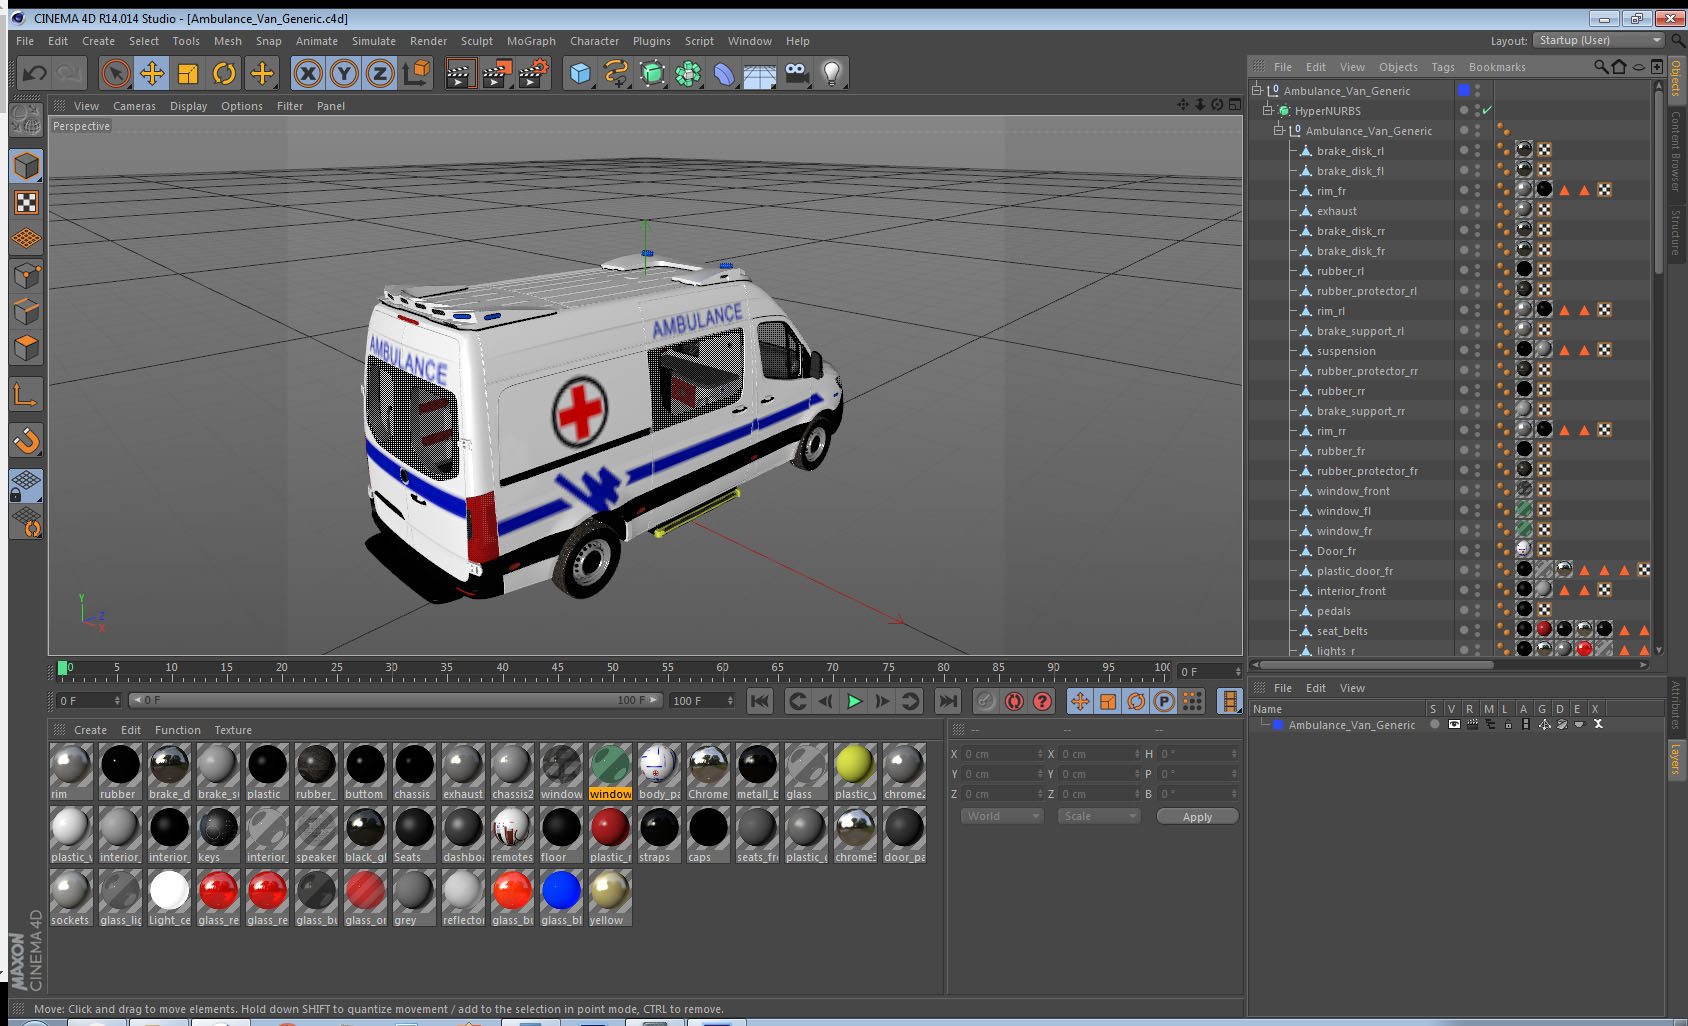Open the deformer objects icon
Viewport: 1688px width, 1026px height.
coord(724,73)
